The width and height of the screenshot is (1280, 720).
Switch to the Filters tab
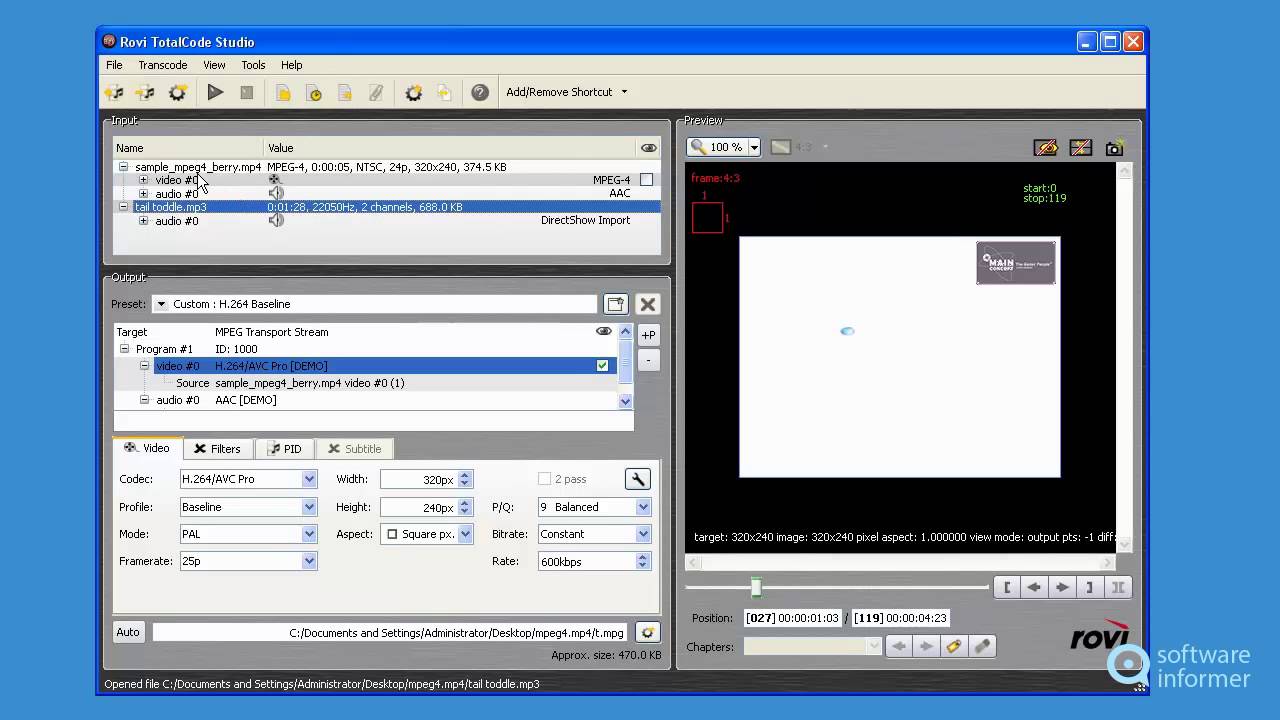pyautogui.click(x=218, y=449)
